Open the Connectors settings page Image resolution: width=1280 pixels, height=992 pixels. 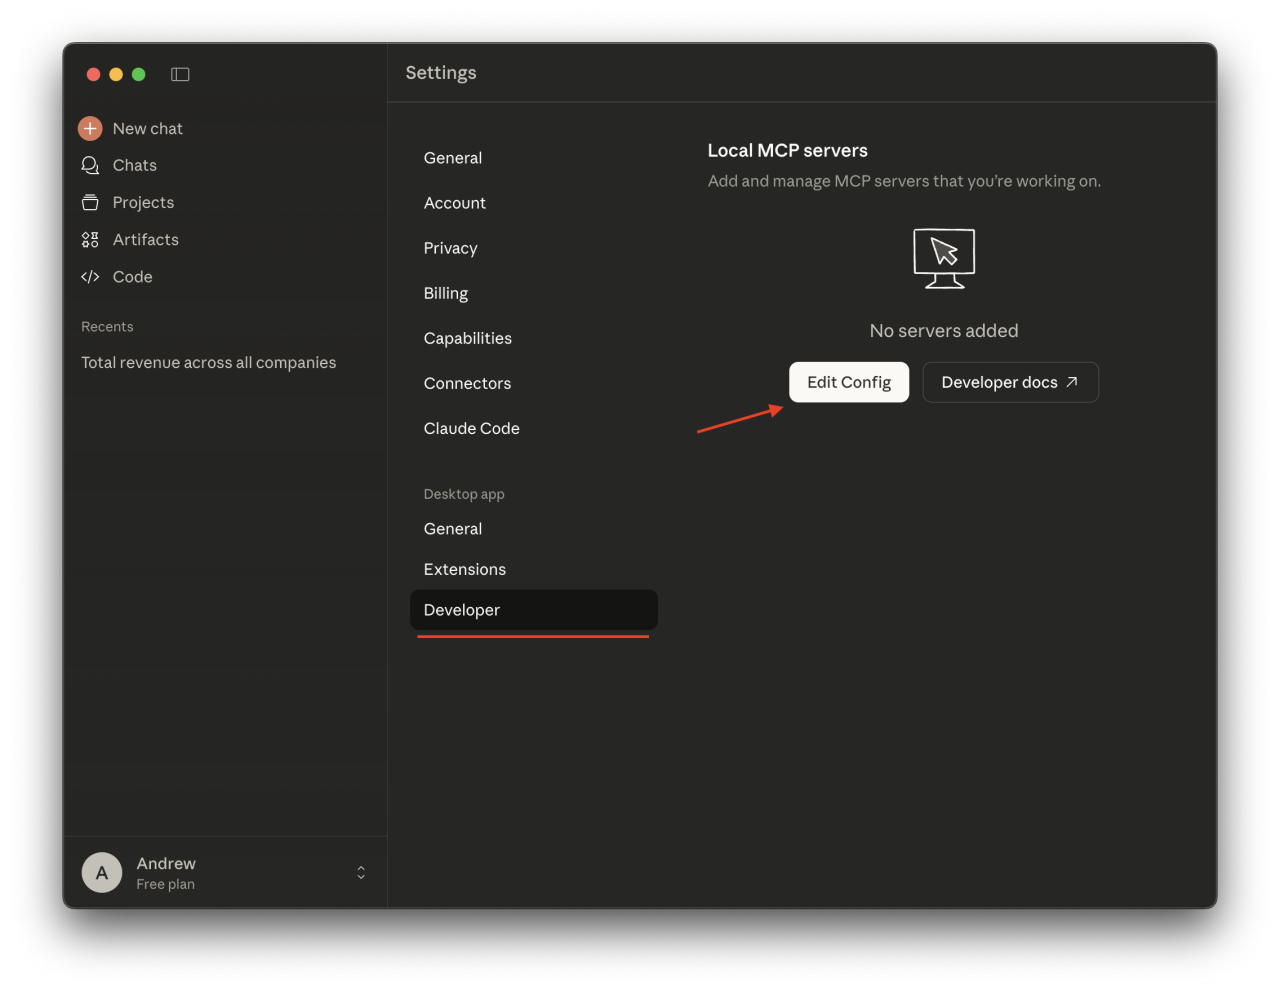point(467,383)
